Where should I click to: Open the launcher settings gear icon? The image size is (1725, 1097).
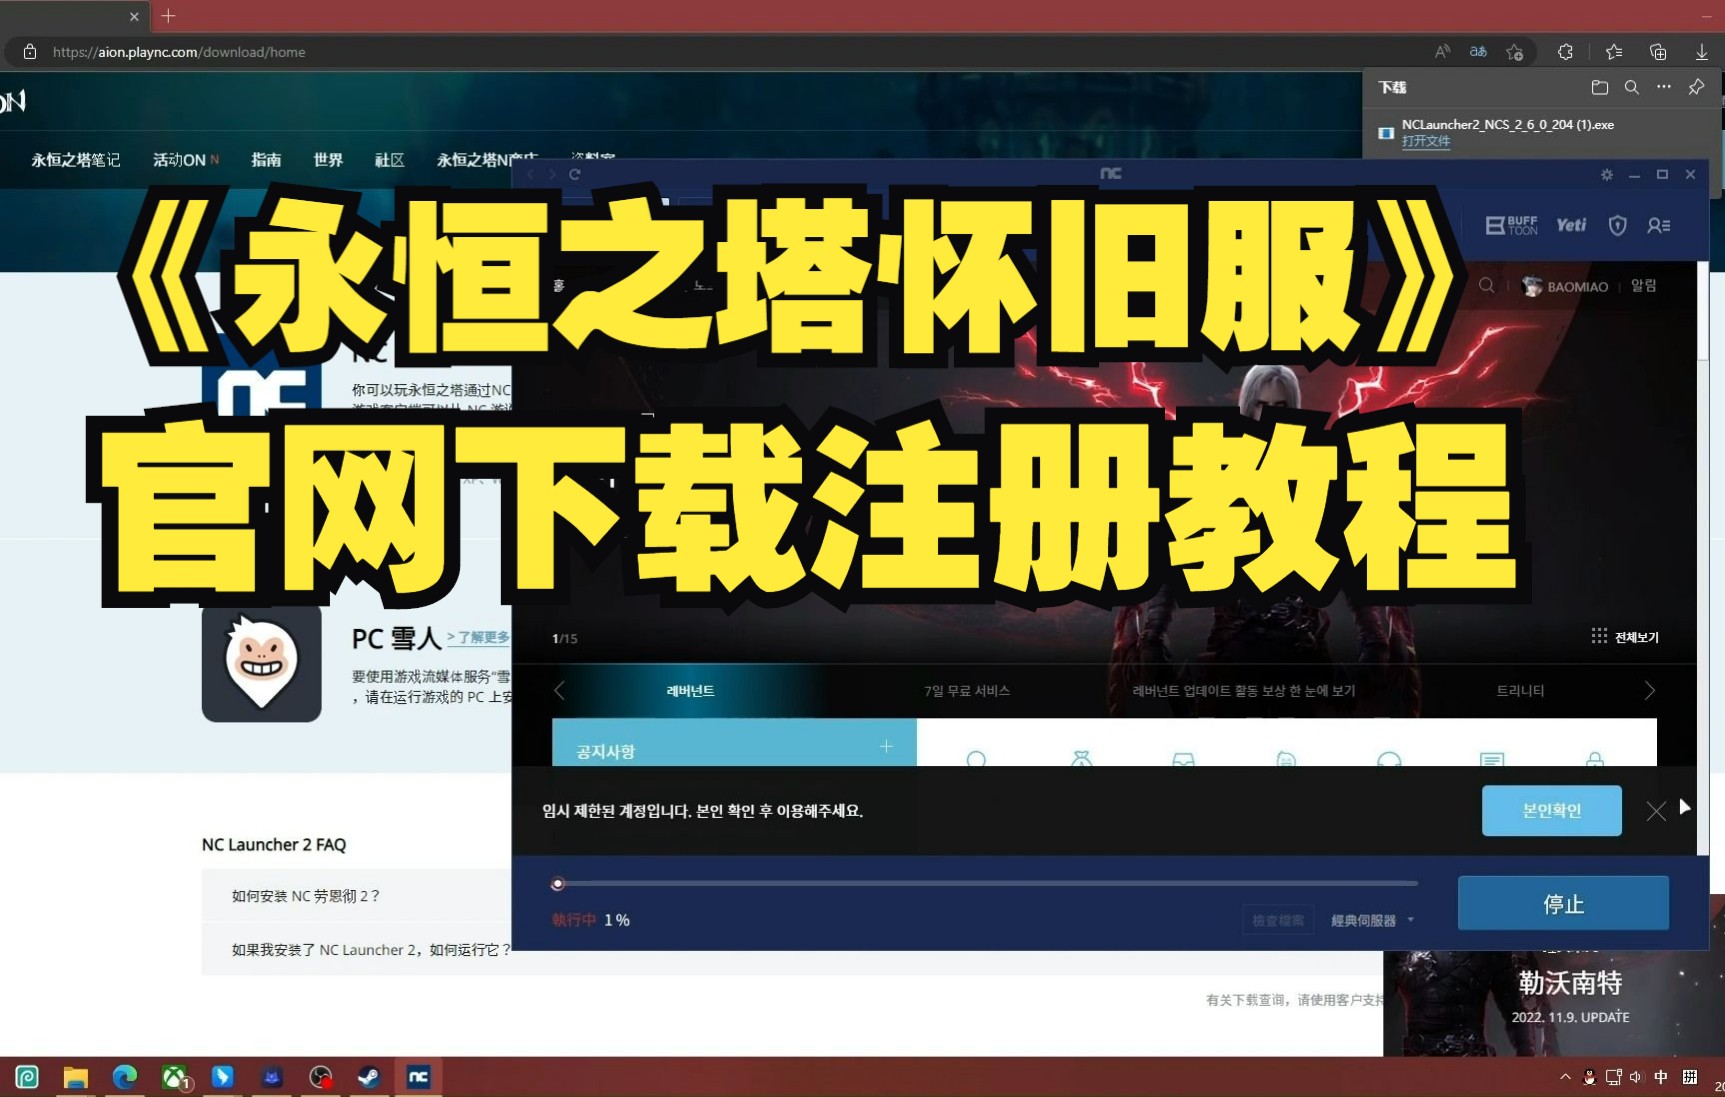tap(1607, 174)
